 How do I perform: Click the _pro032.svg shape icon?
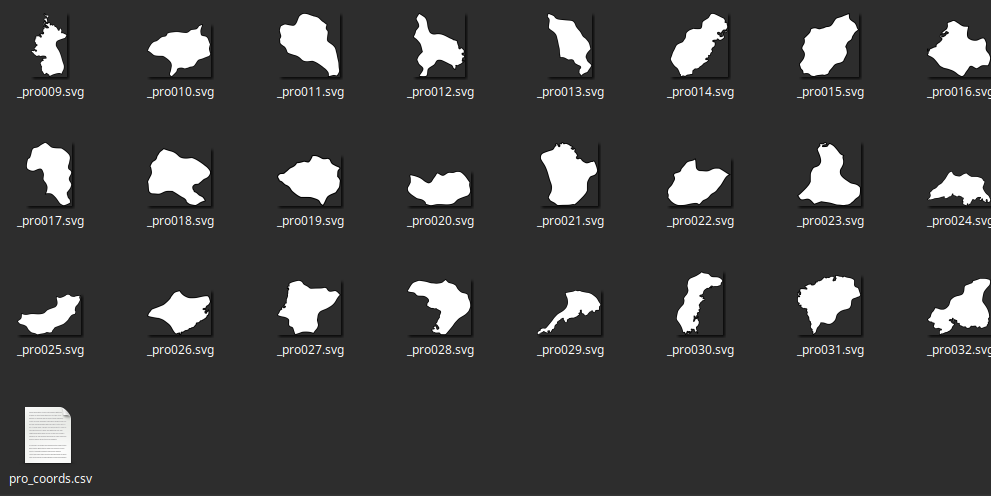point(959,306)
